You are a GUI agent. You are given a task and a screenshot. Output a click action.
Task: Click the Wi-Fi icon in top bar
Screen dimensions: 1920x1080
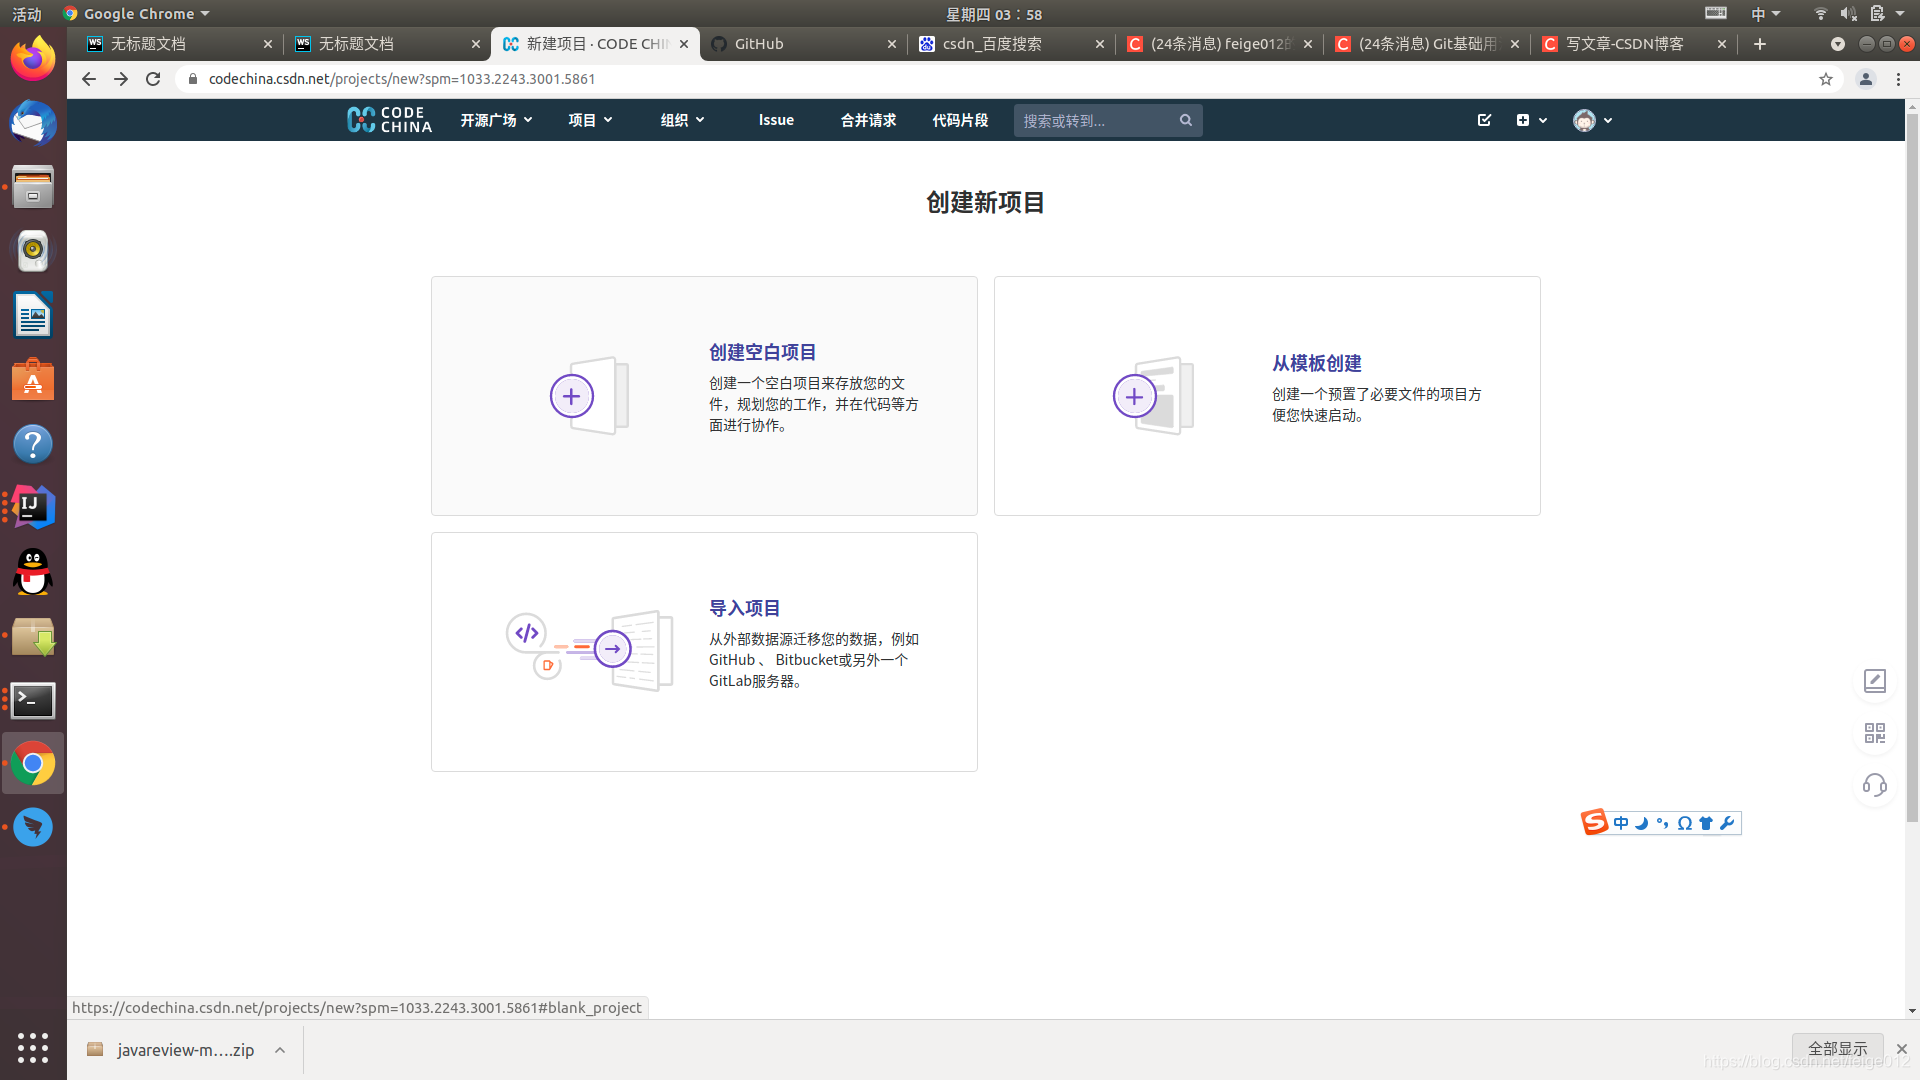(x=1820, y=14)
